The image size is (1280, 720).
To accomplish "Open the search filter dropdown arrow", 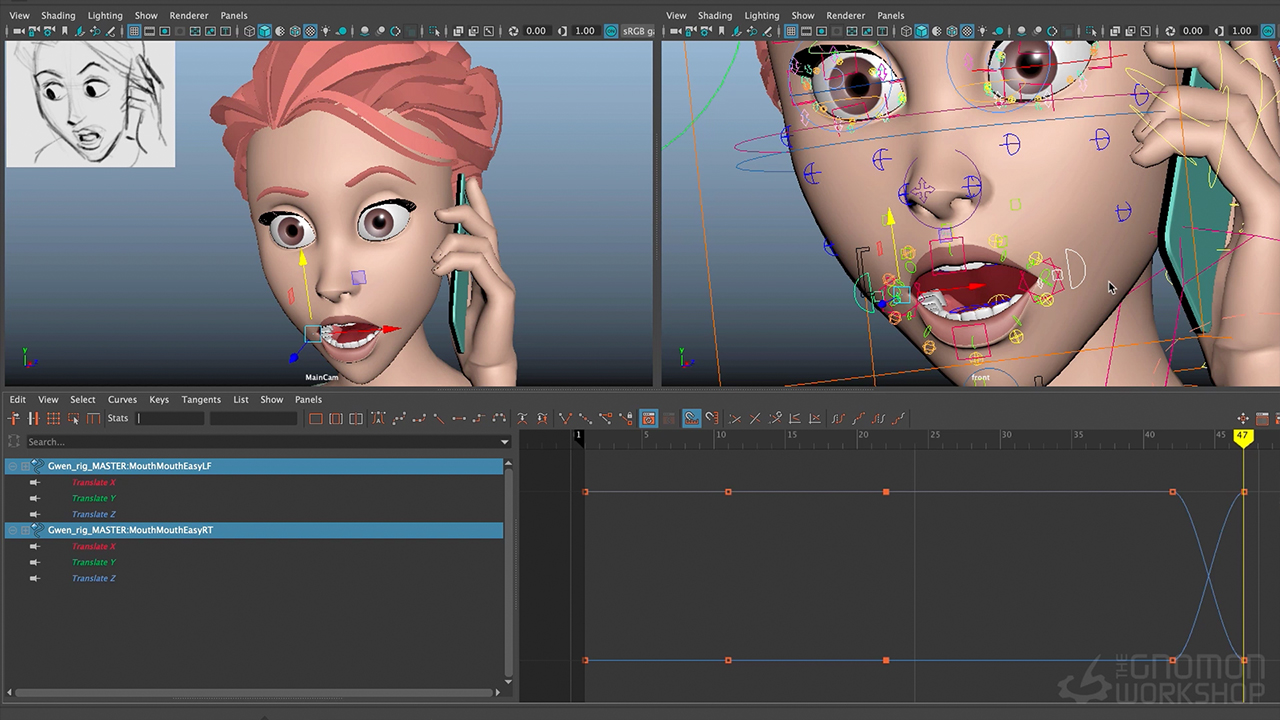I will 504,442.
